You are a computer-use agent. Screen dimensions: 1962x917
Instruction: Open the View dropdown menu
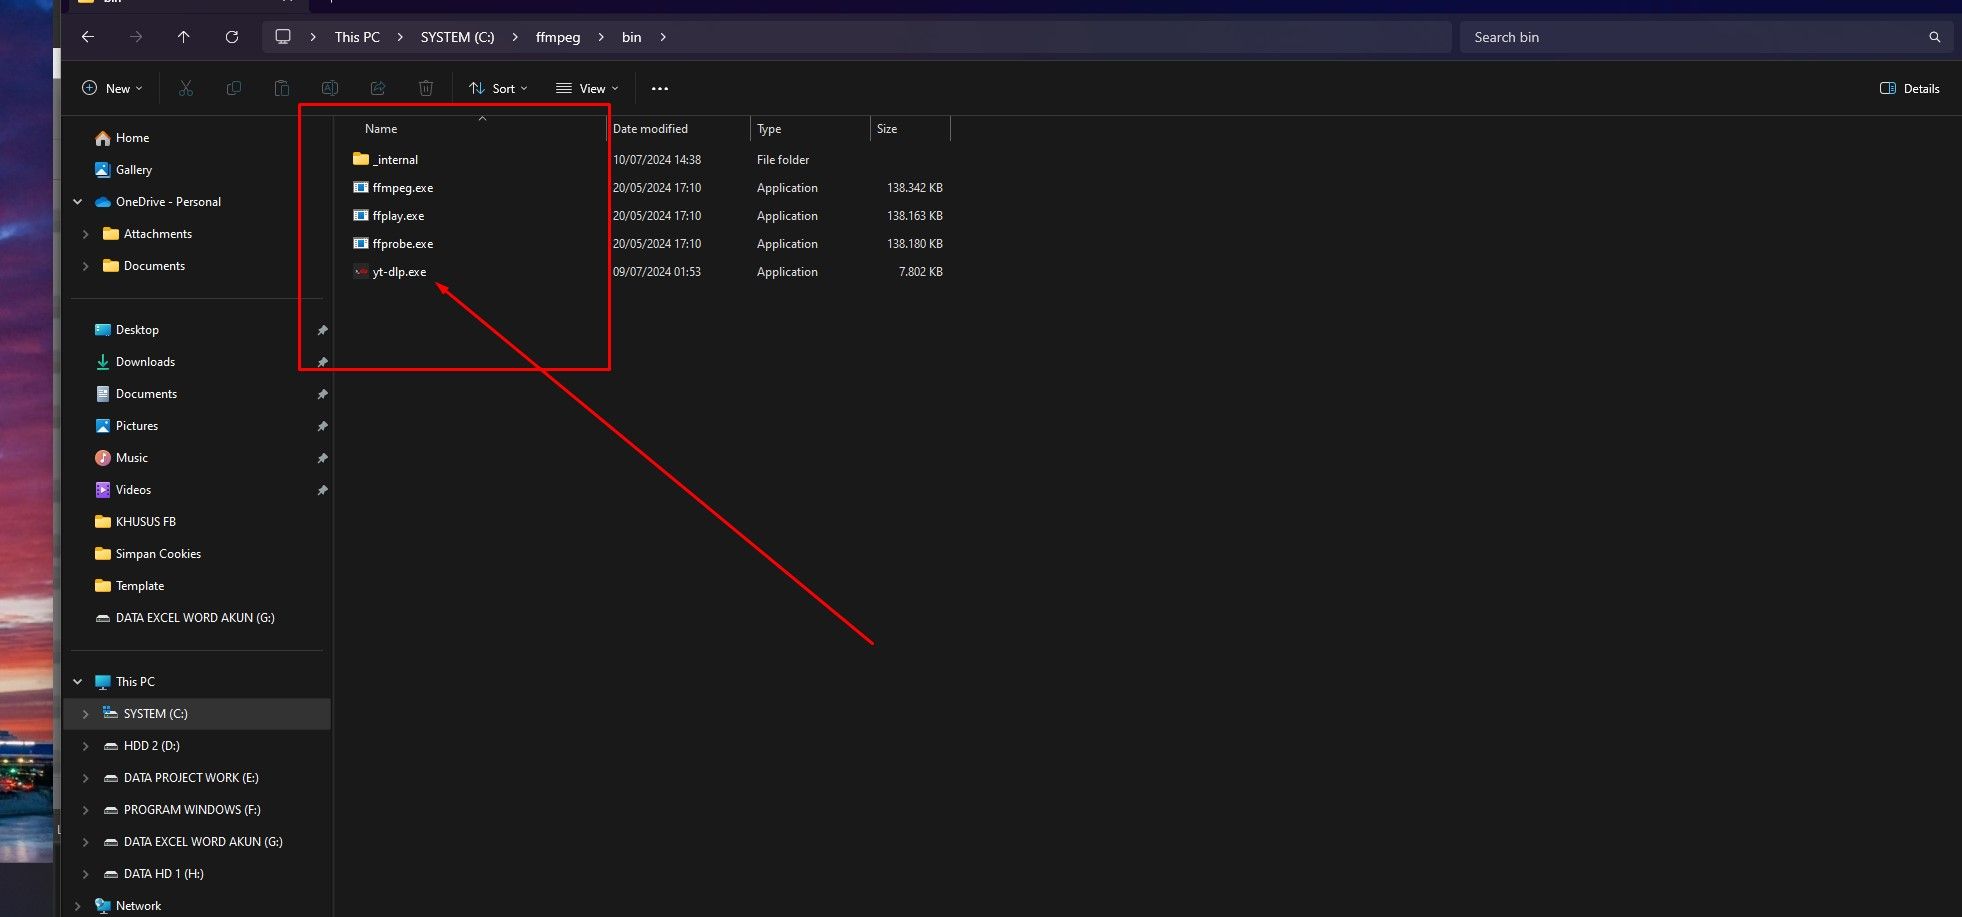pyautogui.click(x=587, y=88)
